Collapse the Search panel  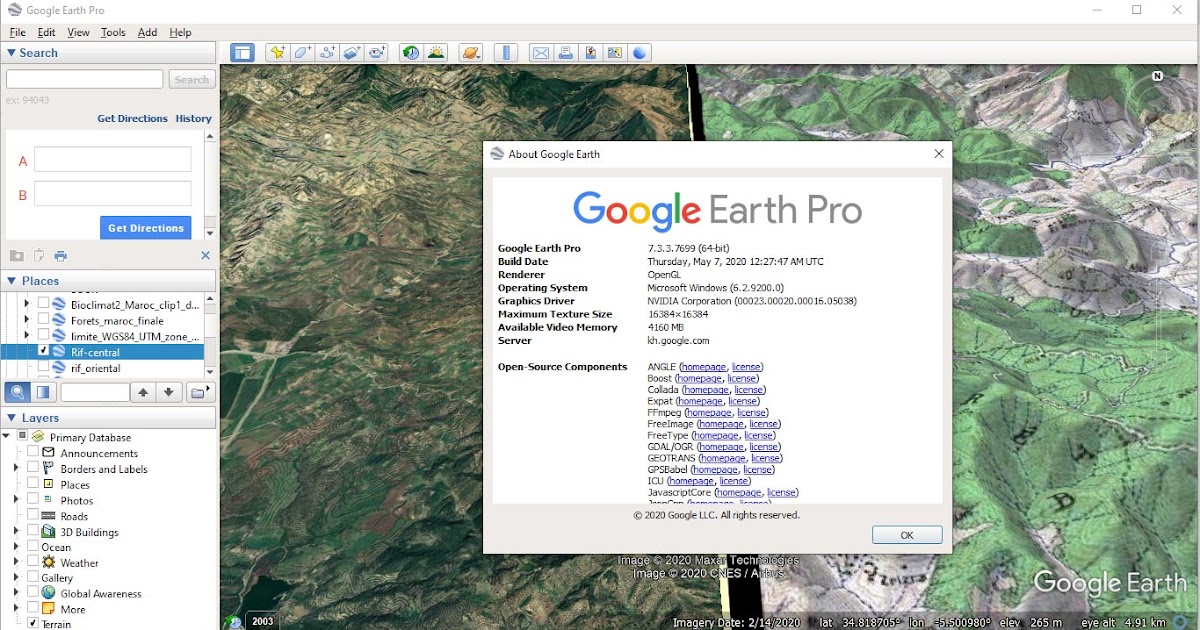[12, 53]
